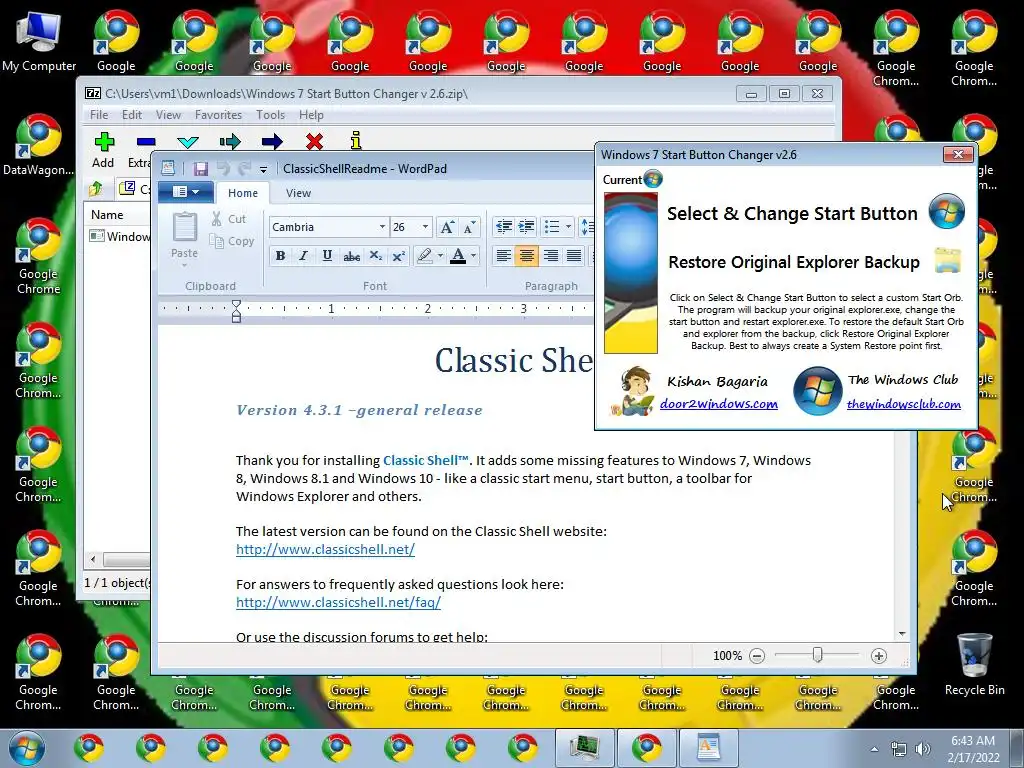1024x768 pixels.
Task: Click the bullet list icon in WordPad
Action: pos(552,227)
